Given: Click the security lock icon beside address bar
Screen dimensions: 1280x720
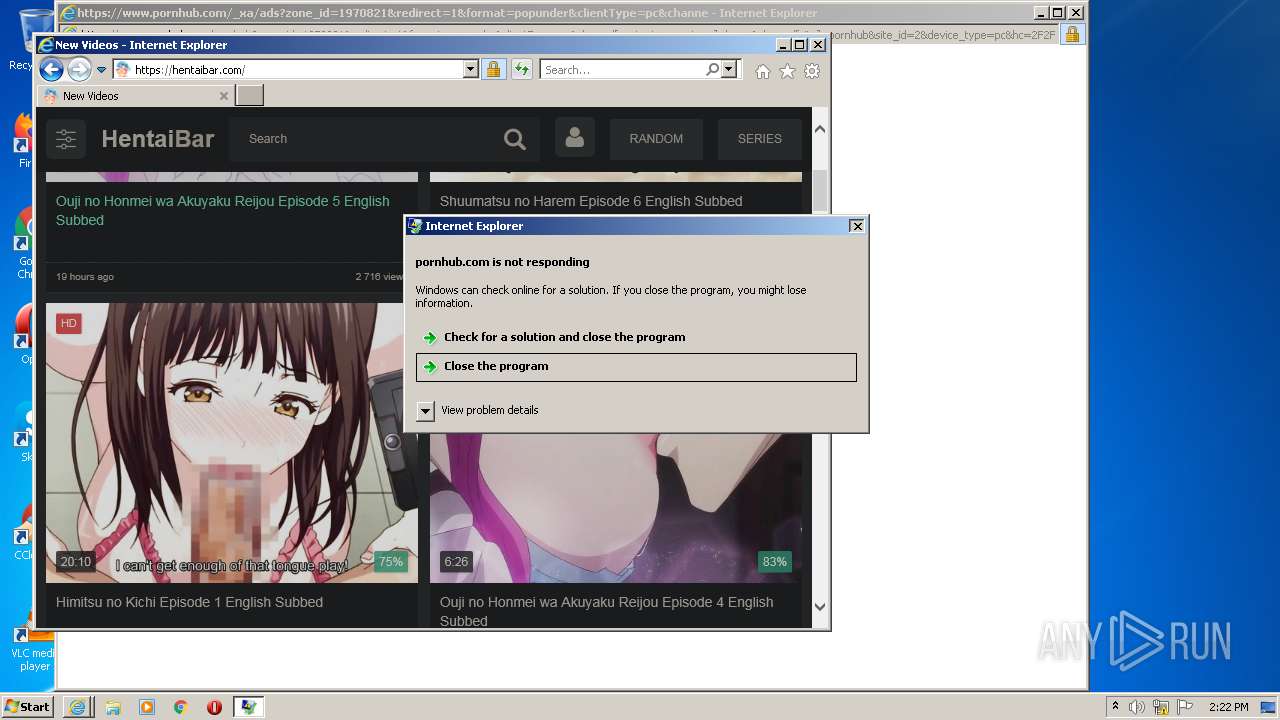Looking at the screenshot, I should tap(493, 70).
